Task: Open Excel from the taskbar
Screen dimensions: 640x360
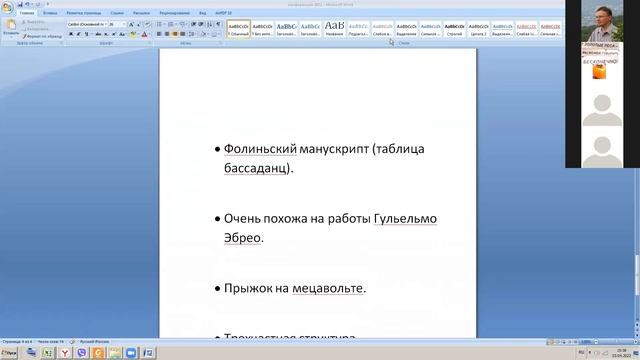Action: tap(48, 353)
